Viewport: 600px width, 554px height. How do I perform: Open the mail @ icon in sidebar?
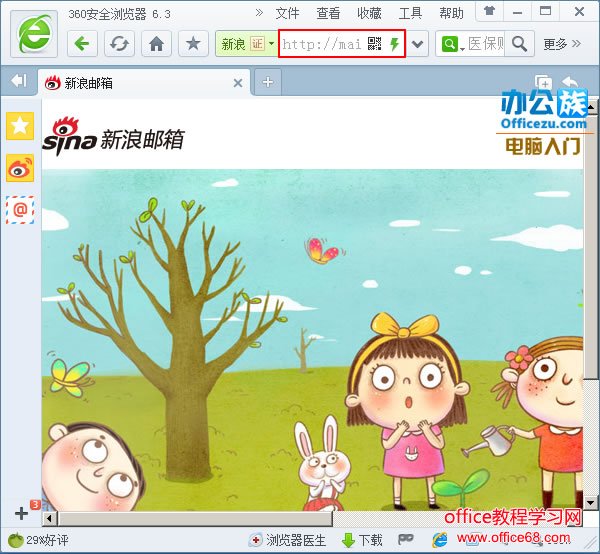pyautogui.click(x=20, y=210)
